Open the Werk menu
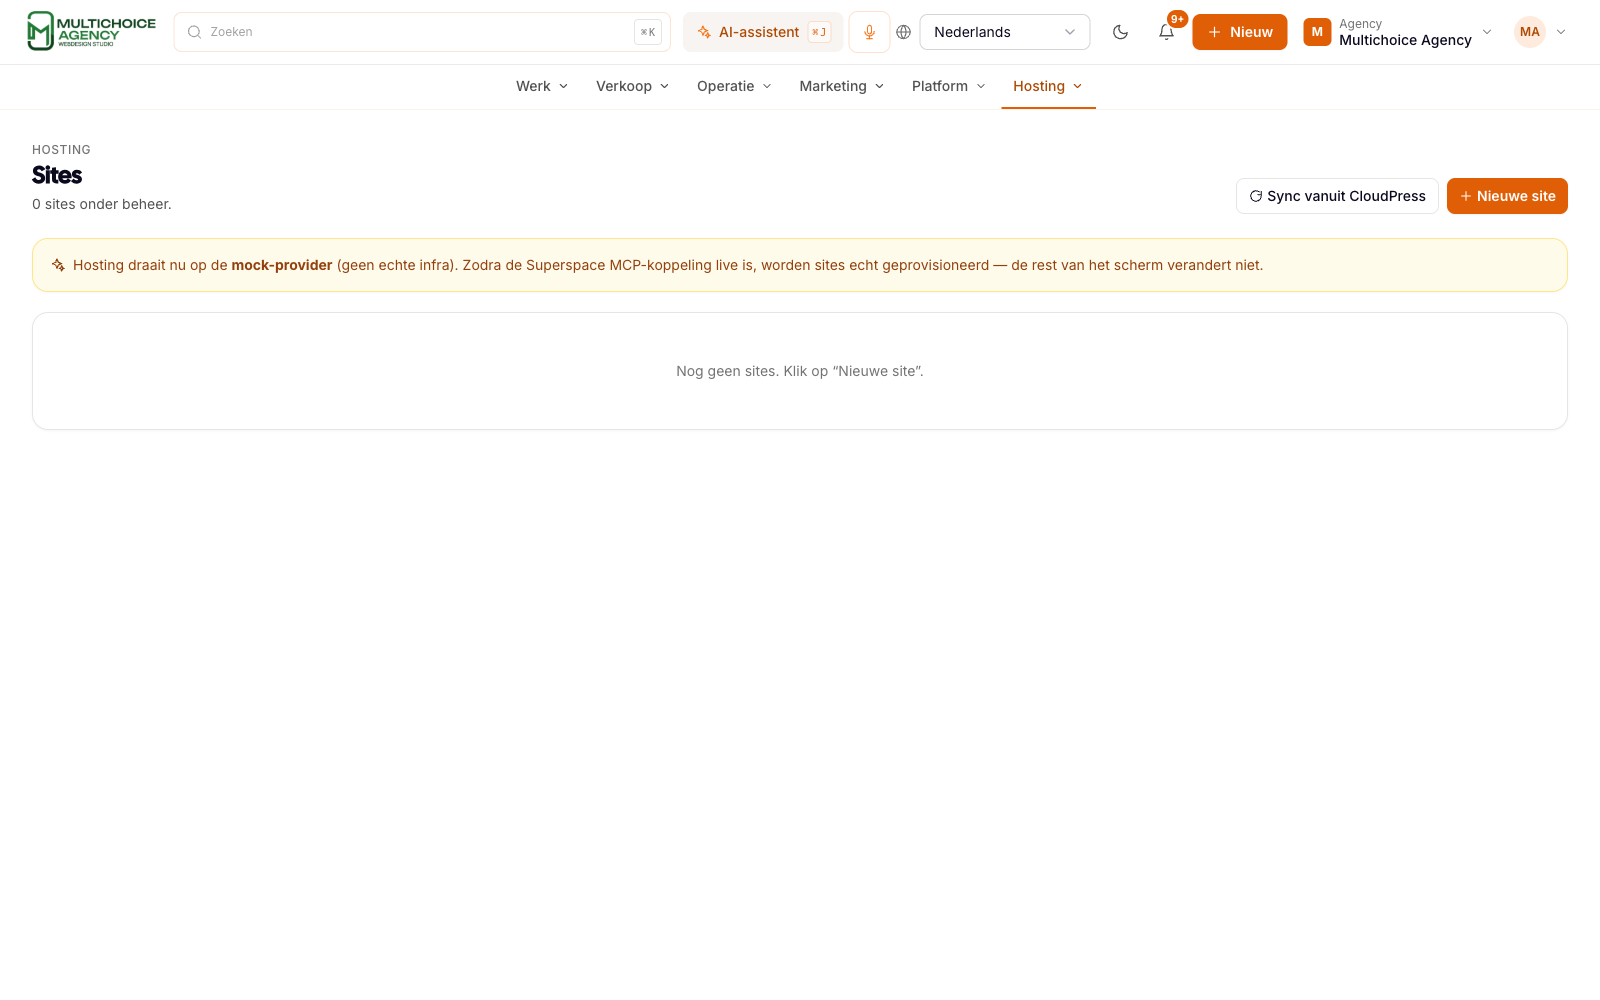 click(542, 86)
